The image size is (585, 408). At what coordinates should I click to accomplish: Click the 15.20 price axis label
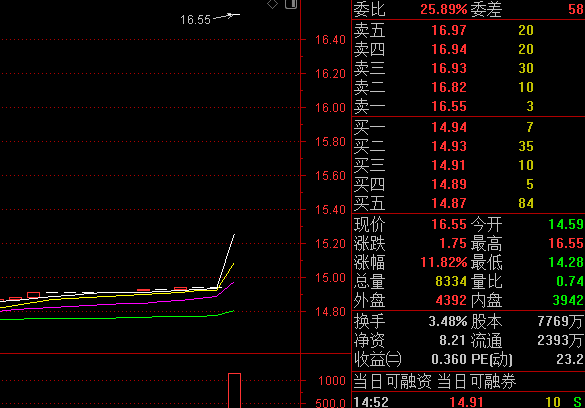tap(331, 244)
